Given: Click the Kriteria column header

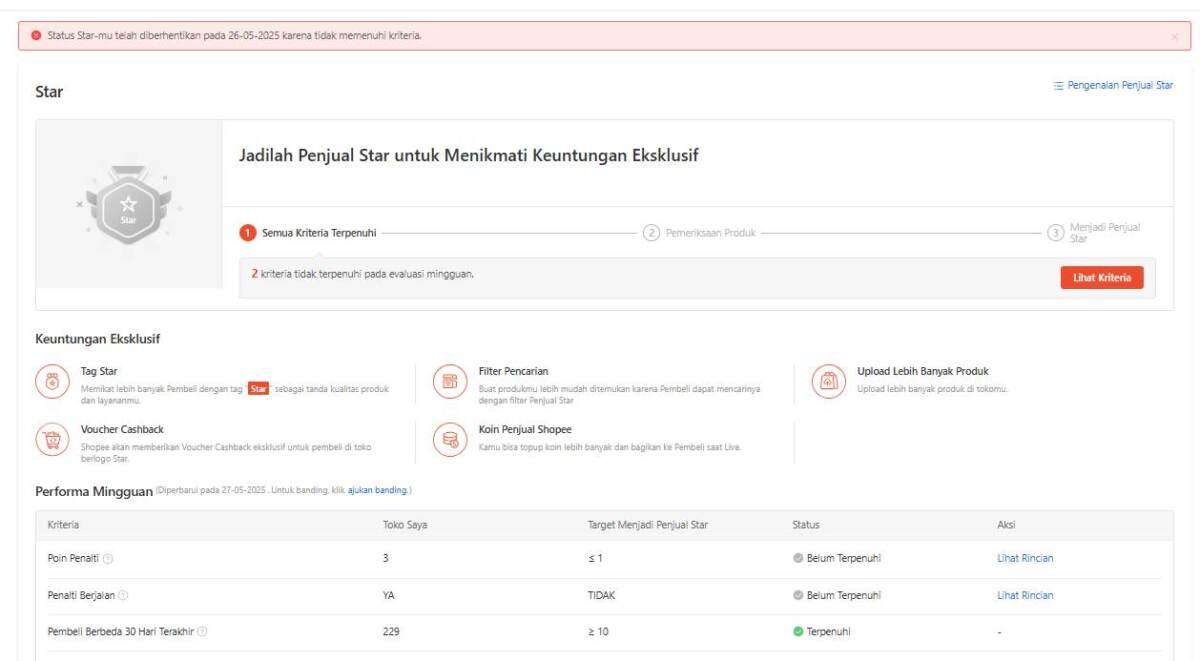Looking at the screenshot, I should pos(63,523).
